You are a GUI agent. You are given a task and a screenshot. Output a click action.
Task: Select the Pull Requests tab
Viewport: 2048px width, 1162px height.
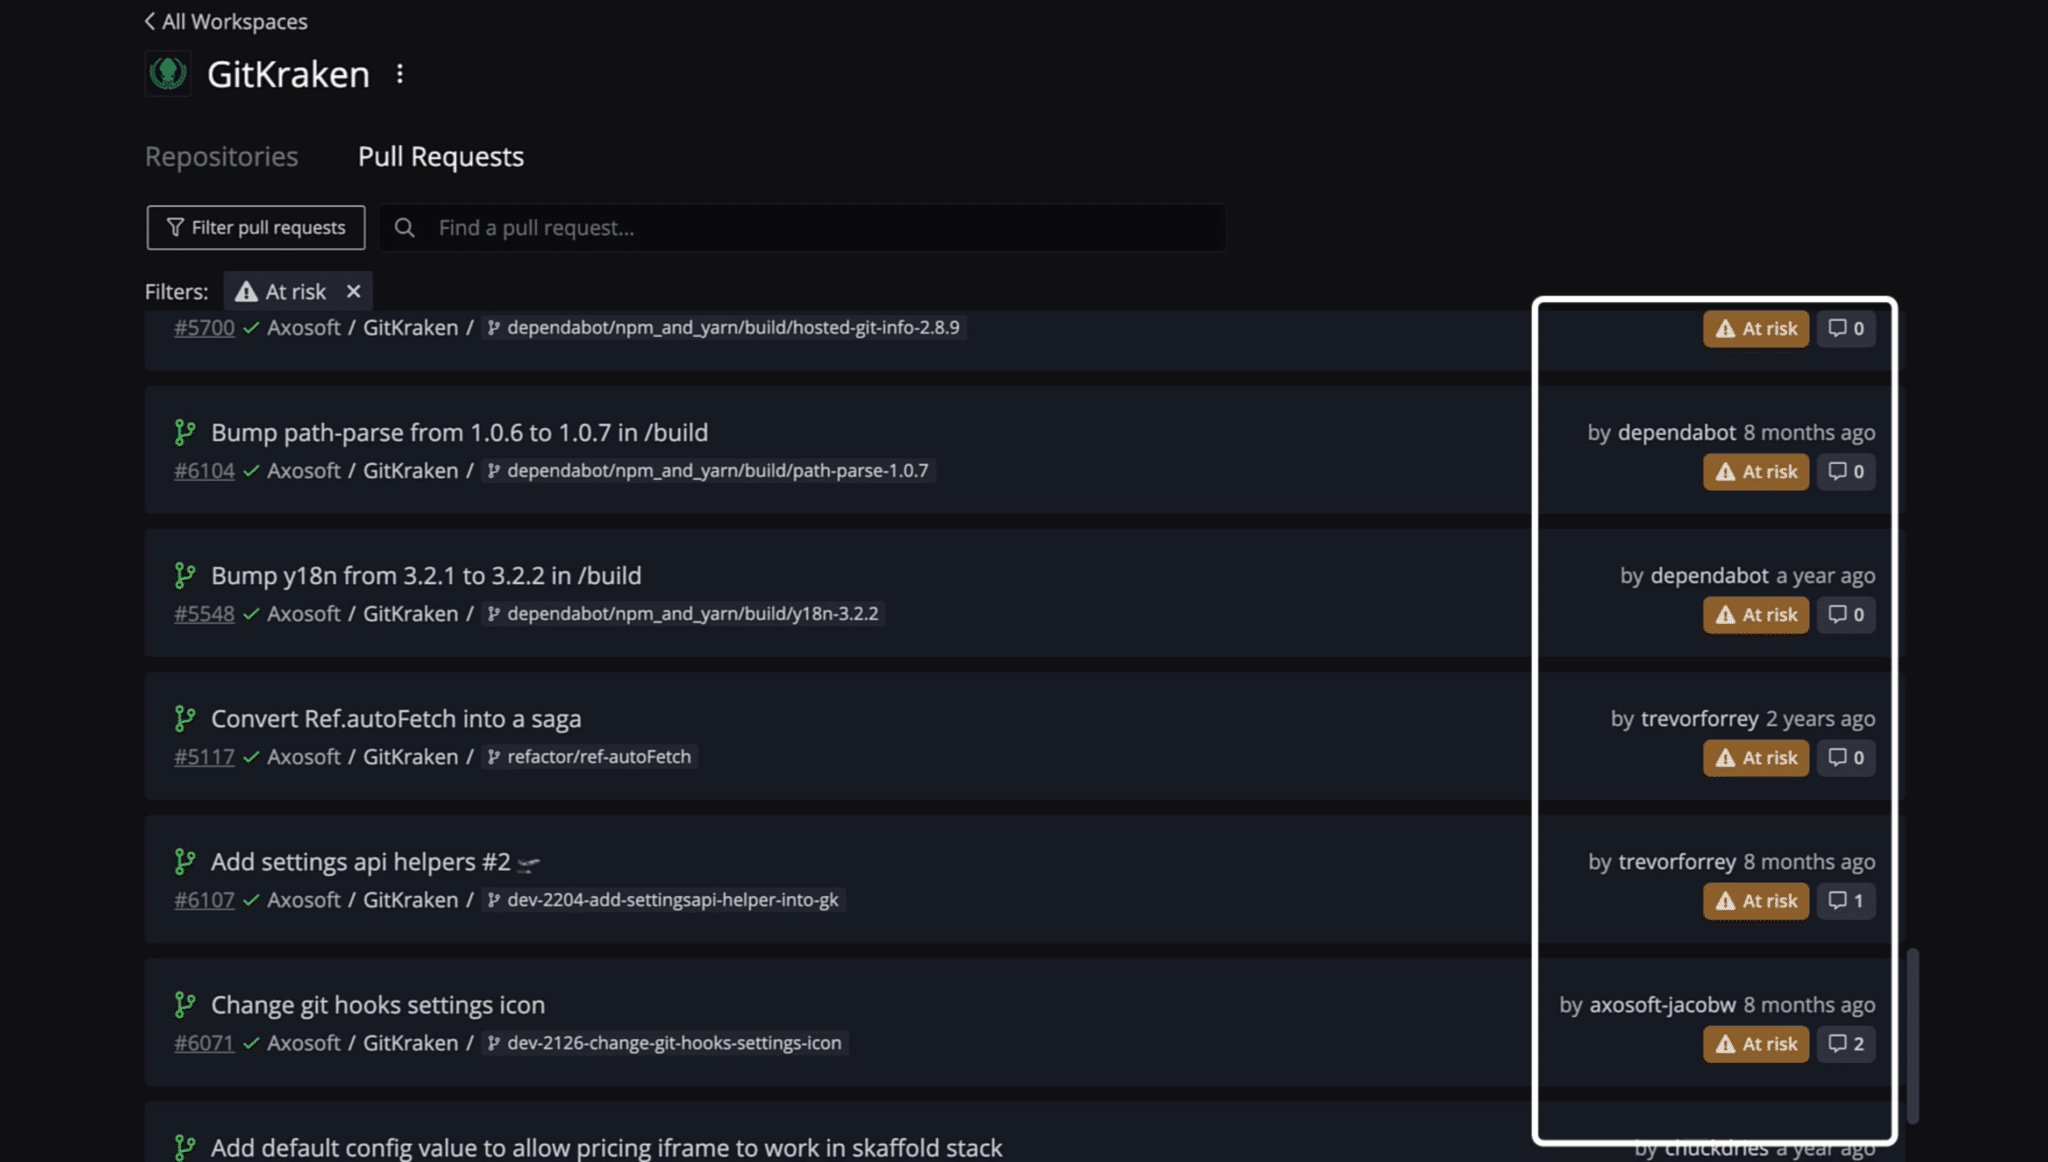[x=439, y=156]
